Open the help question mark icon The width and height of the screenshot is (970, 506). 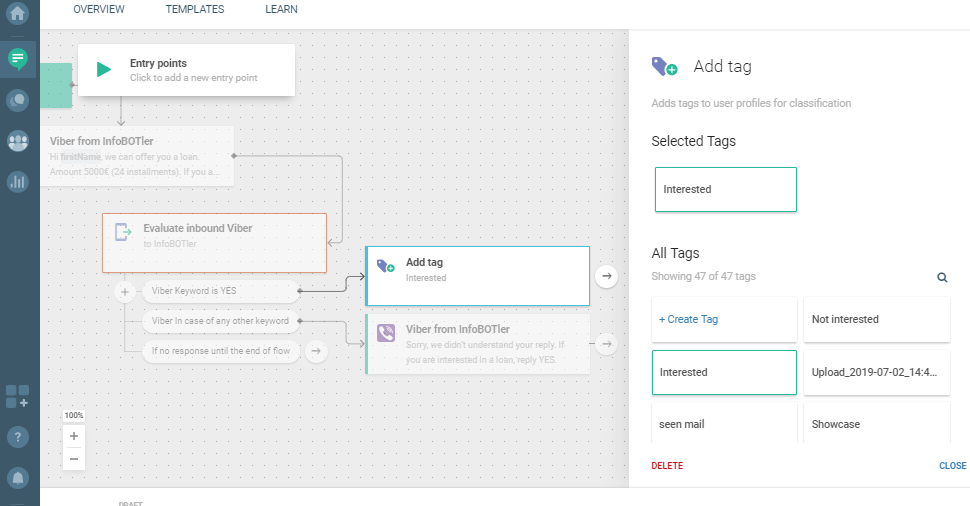(18, 437)
